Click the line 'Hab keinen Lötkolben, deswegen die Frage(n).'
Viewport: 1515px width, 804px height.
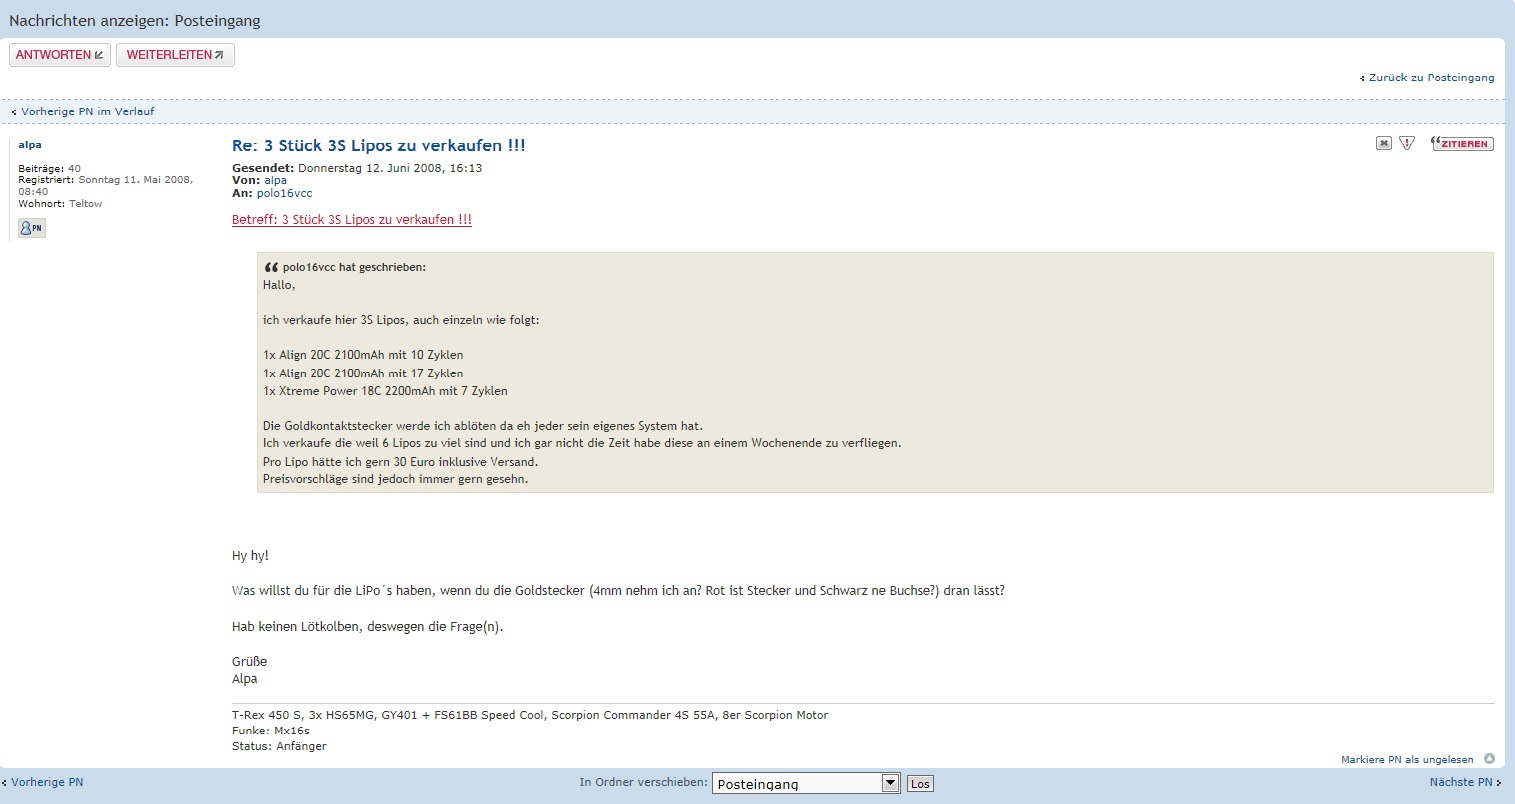tap(367, 627)
